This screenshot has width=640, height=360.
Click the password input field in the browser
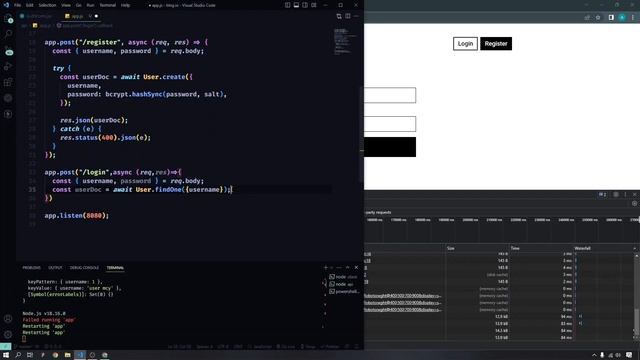click(390, 124)
